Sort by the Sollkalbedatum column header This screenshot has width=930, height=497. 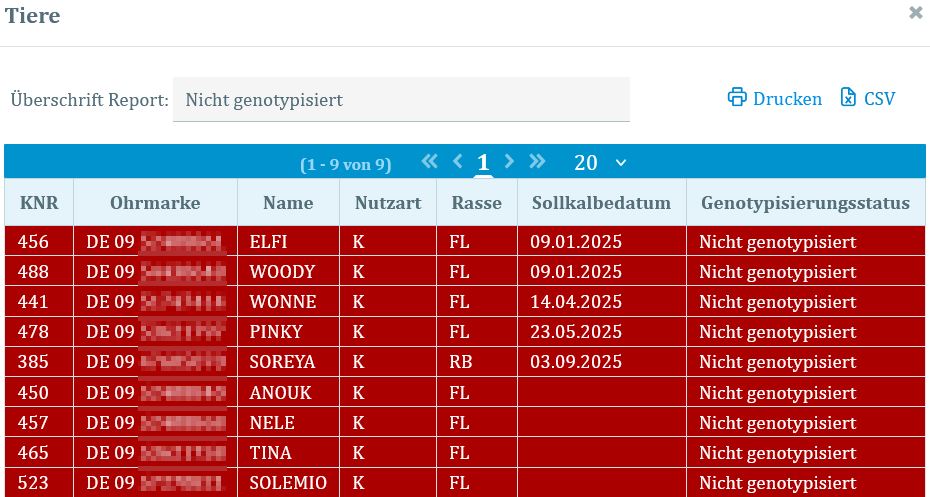click(x=601, y=203)
